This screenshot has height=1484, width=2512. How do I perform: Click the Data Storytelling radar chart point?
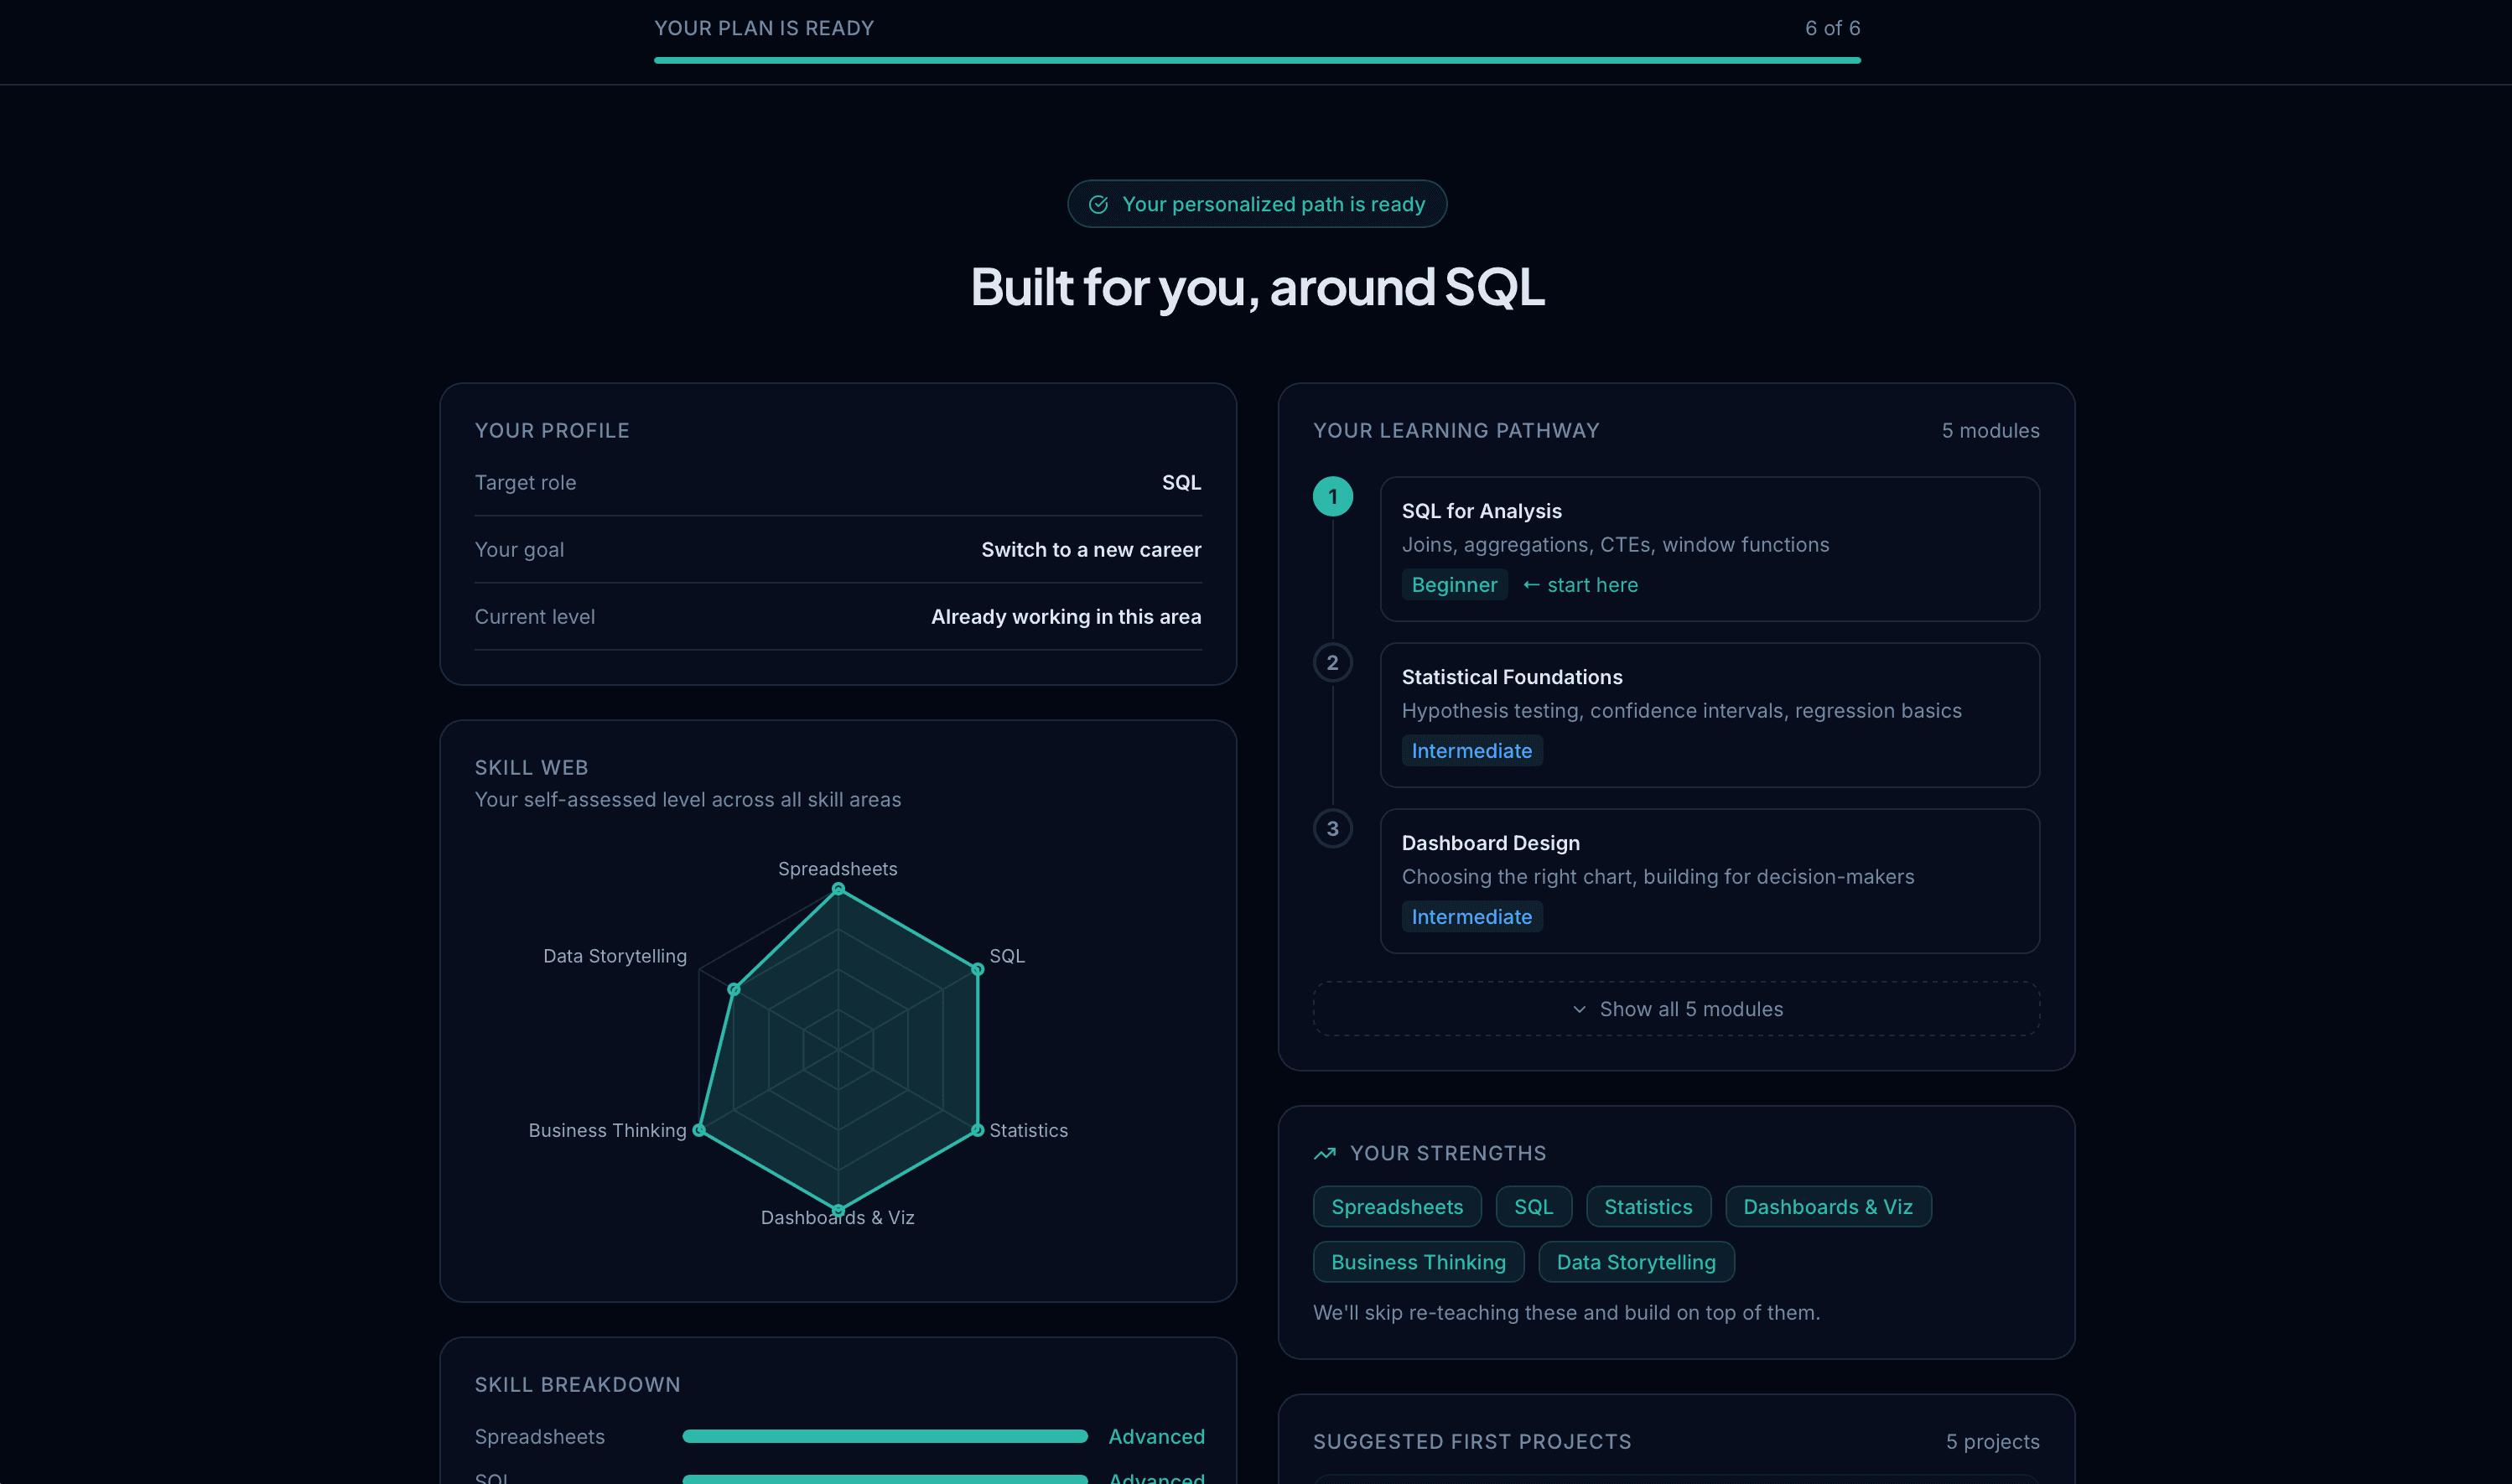click(x=734, y=989)
